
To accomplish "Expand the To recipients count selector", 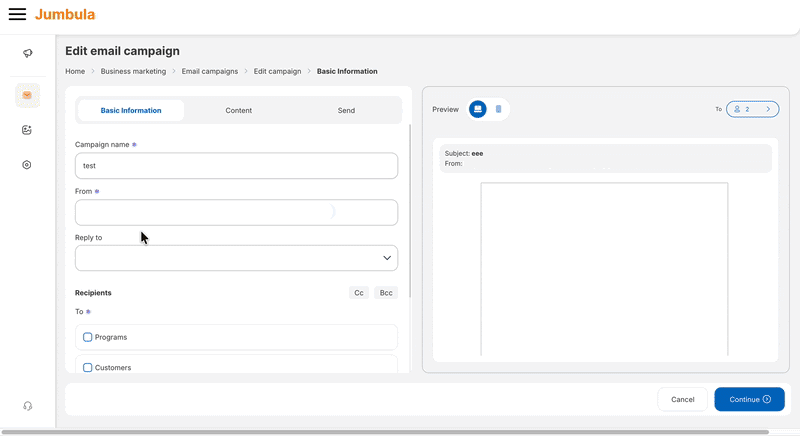I will pos(752,109).
